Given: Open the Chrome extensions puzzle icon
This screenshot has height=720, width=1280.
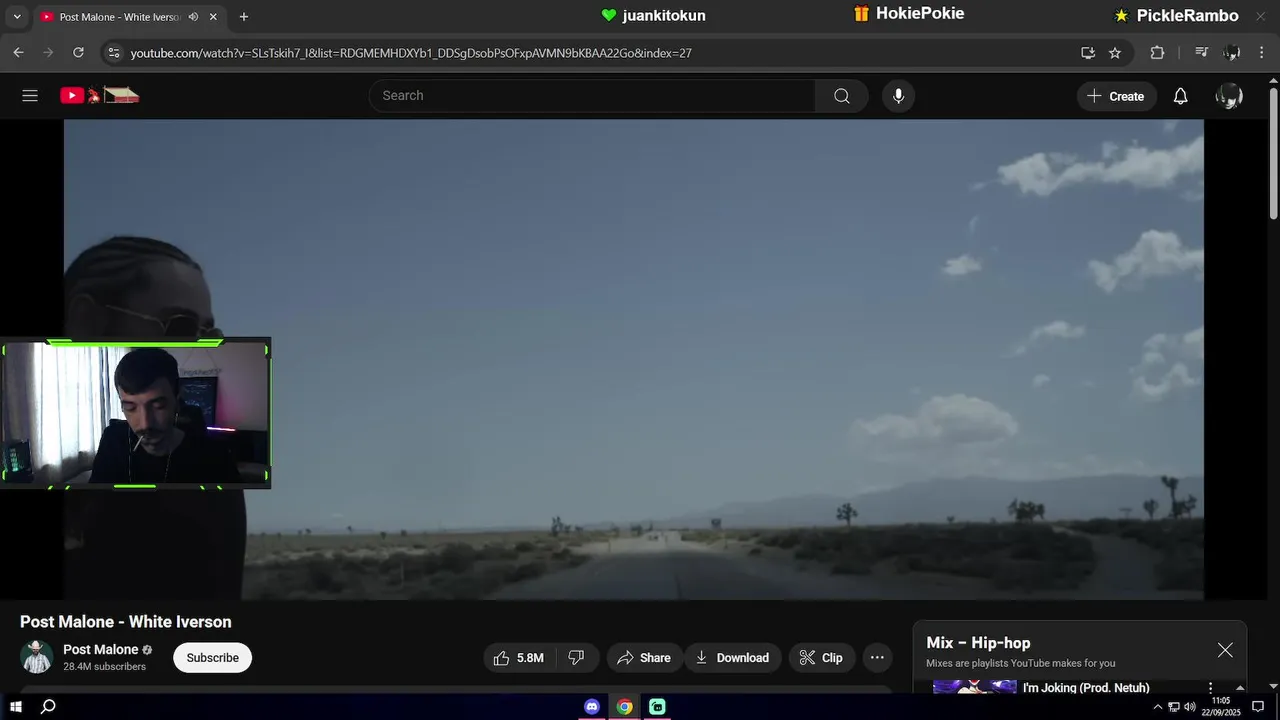Looking at the screenshot, I should 1158,53.
